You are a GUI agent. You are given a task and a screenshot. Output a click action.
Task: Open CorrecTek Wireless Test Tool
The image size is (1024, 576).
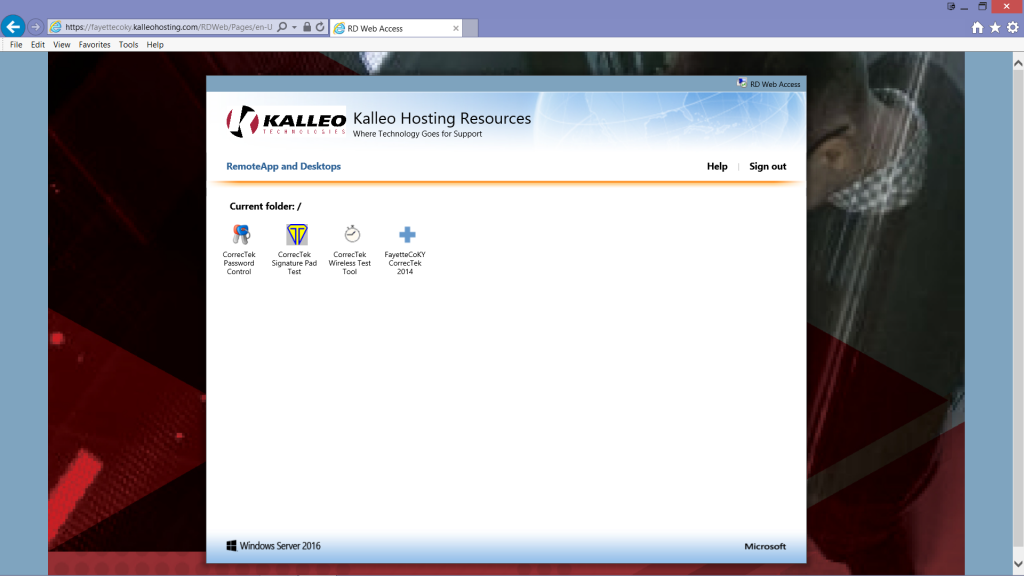click(x=350, y=249)
